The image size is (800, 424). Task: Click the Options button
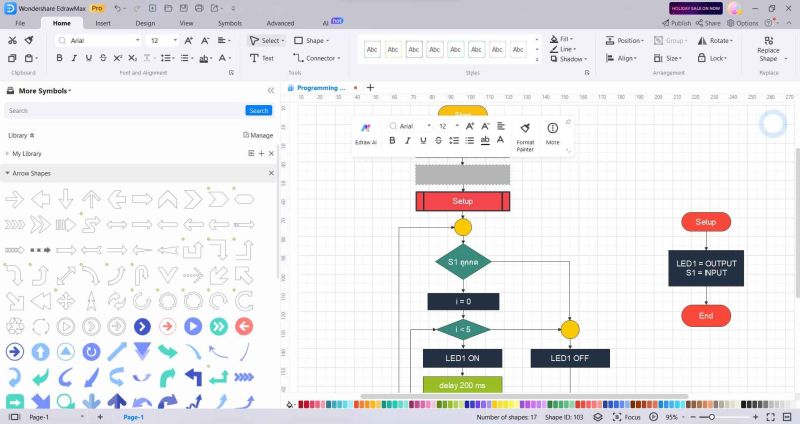coord(743,23)
